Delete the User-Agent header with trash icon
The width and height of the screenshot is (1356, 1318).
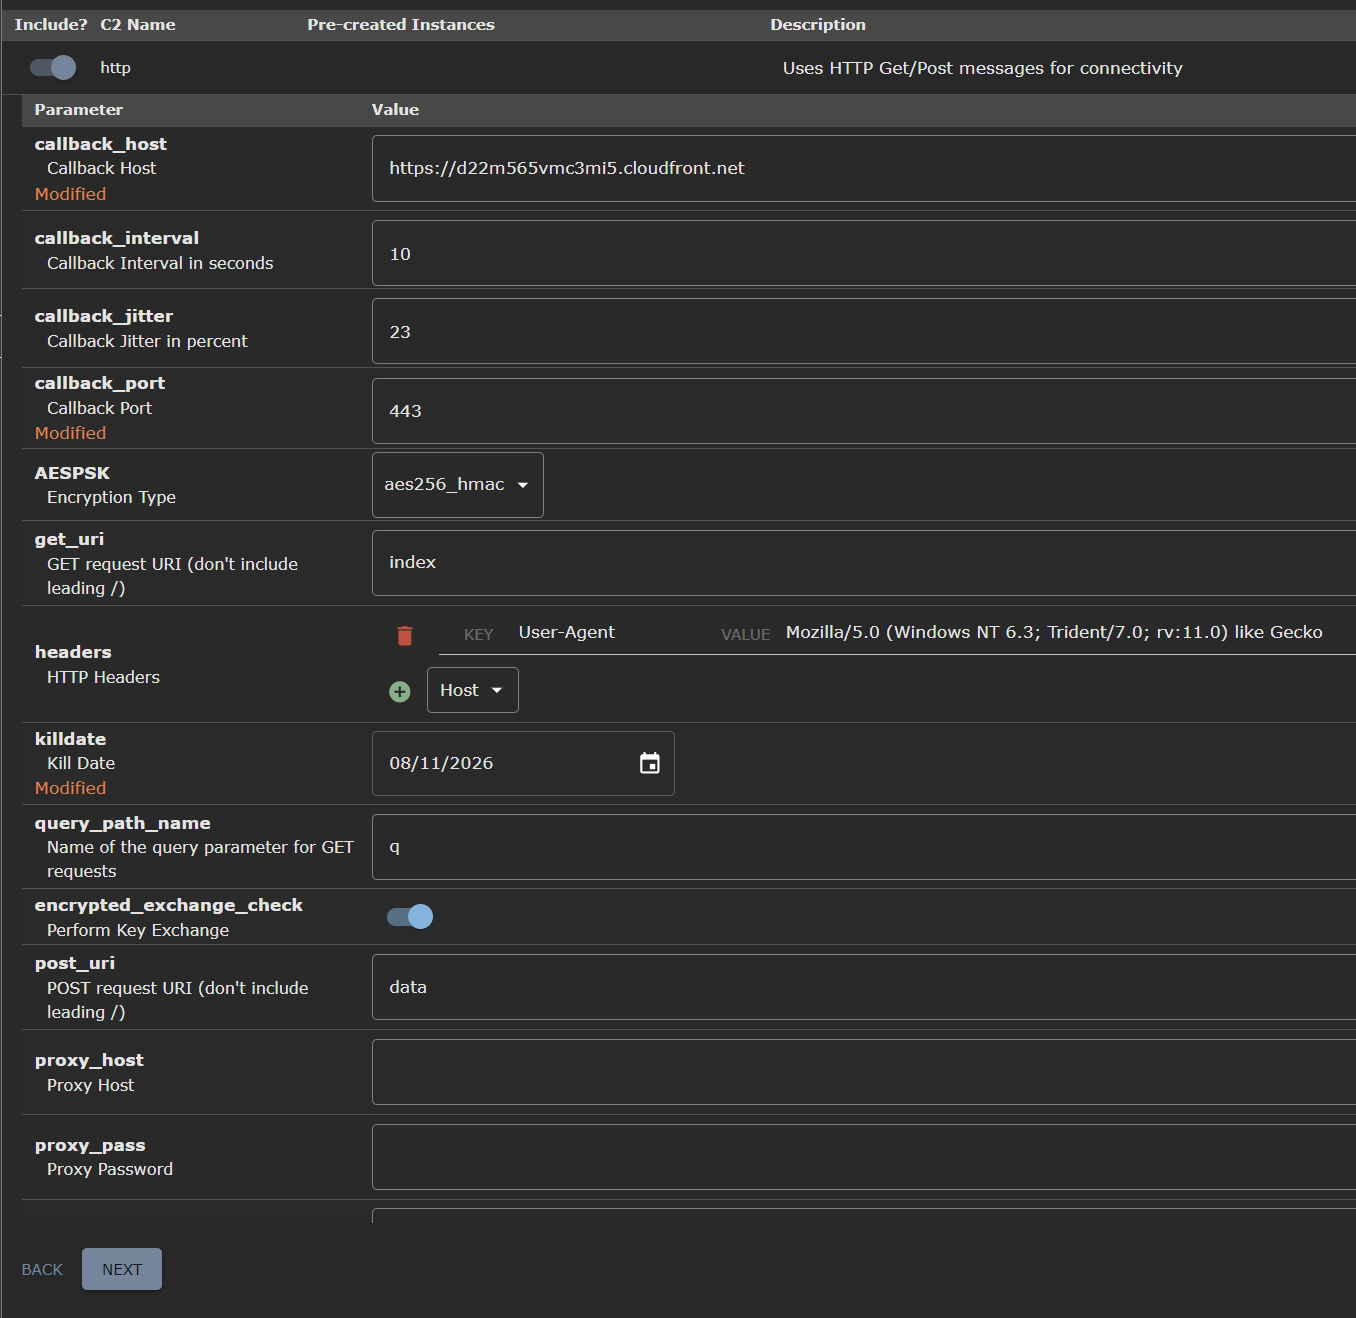coord(405,636)
